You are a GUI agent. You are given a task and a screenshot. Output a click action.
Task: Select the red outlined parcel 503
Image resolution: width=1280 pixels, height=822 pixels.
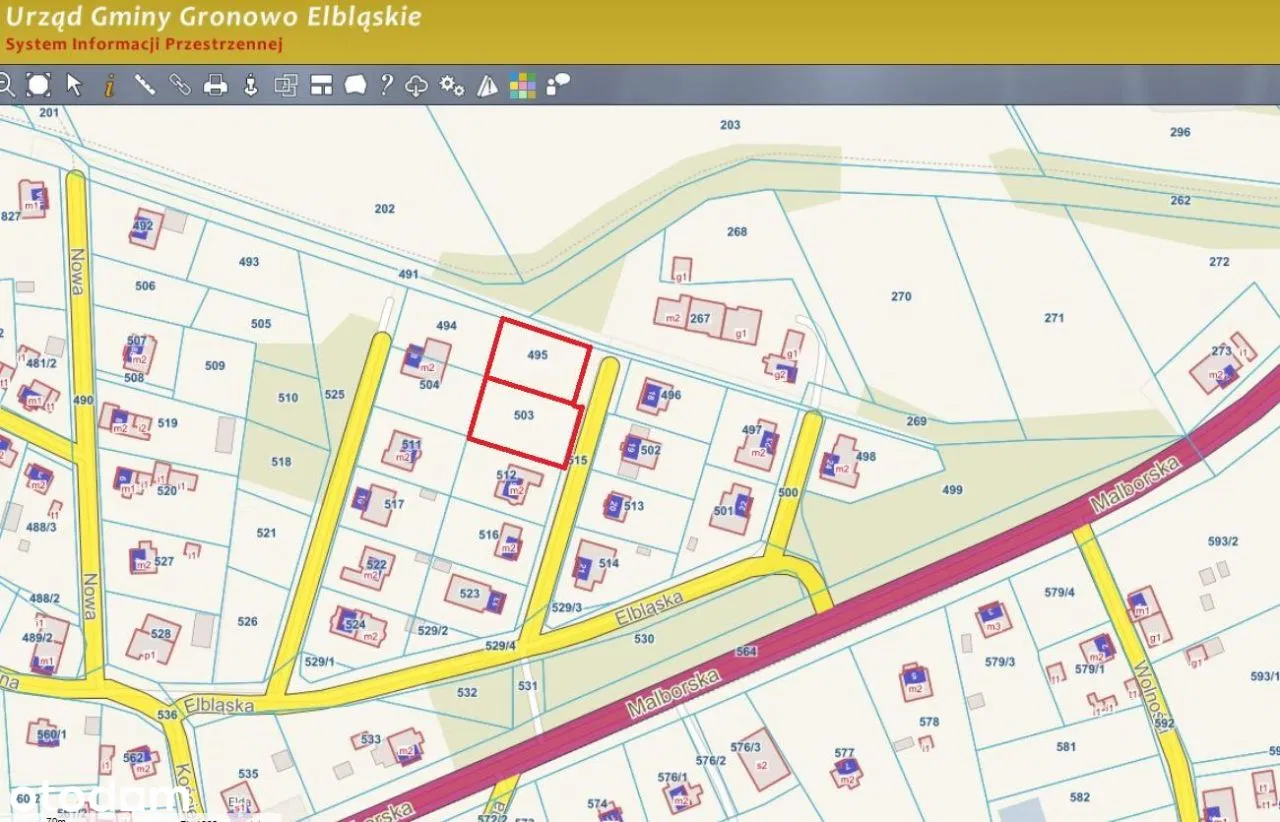[x=525, y=420]
